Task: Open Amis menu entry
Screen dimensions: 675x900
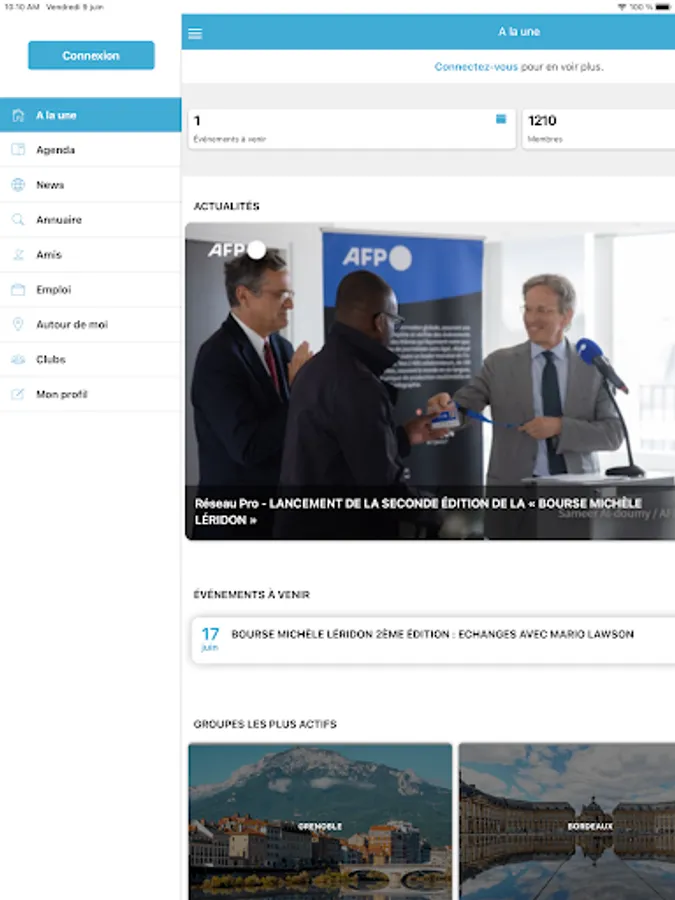Action: [x=91, y=255]
